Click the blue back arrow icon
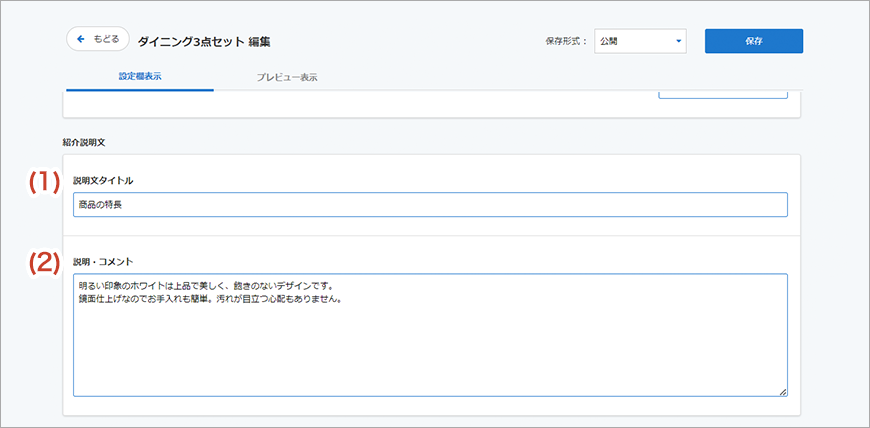 tap(81, 39)
